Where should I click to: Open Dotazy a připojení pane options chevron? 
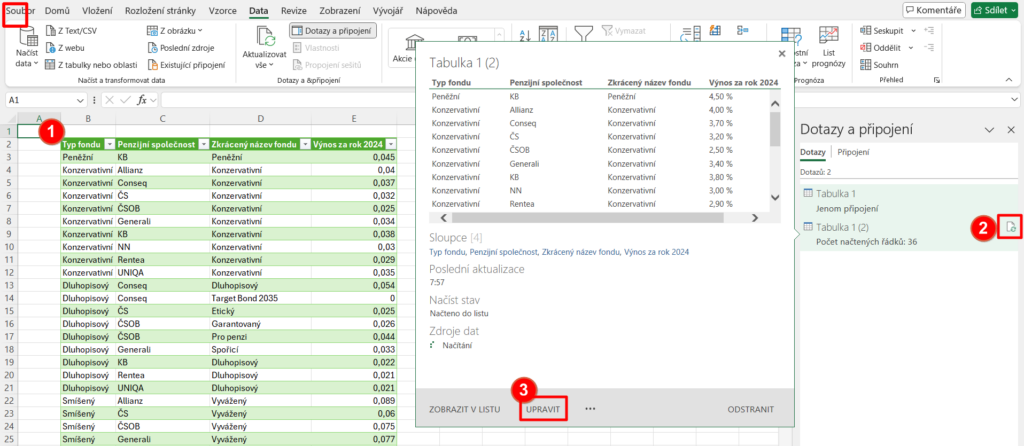tap(989, 129)
